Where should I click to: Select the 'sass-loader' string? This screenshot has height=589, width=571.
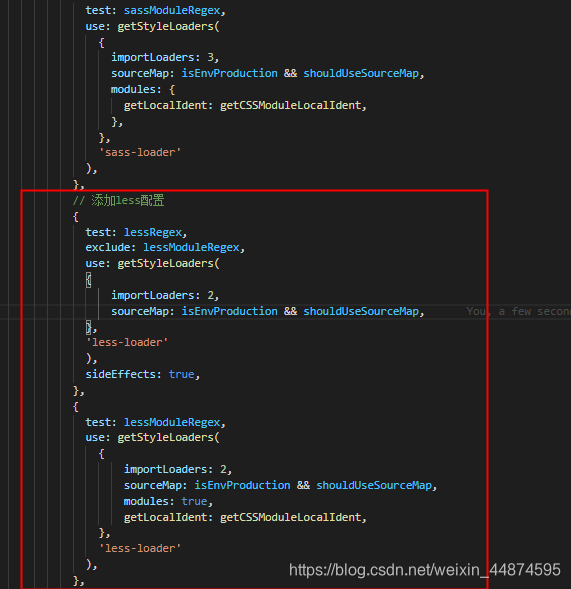pos(140,153)
